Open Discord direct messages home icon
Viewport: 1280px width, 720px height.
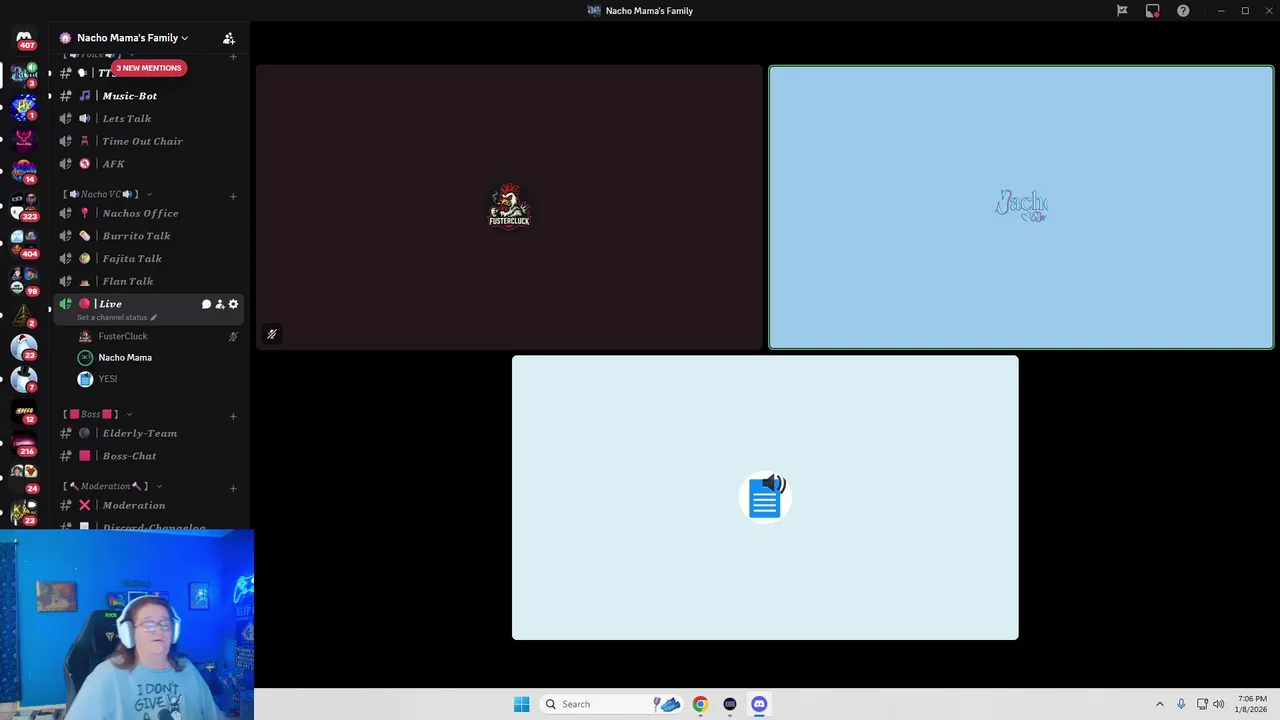pos(24,38)
